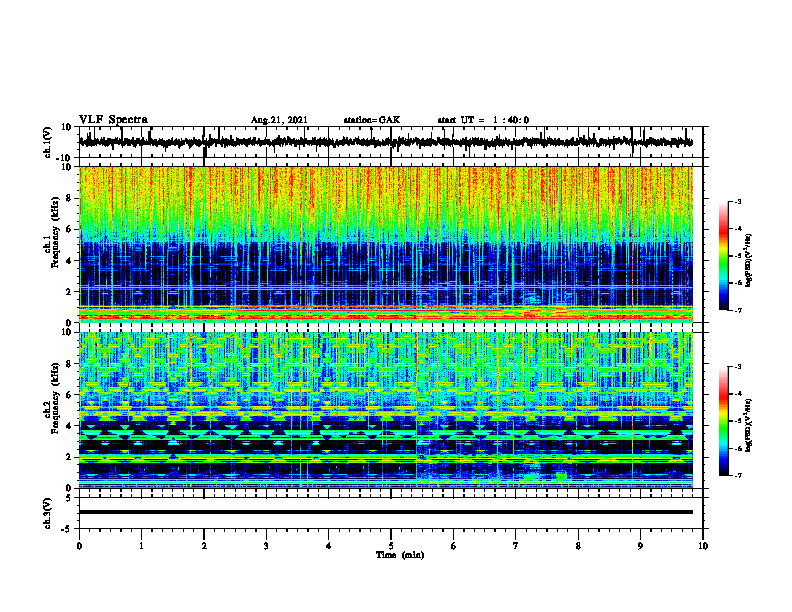Click the ch.1 frequency tick label "8"
Image resolution: width=792 pixels, height=612 pixels.
coord(69,198)
